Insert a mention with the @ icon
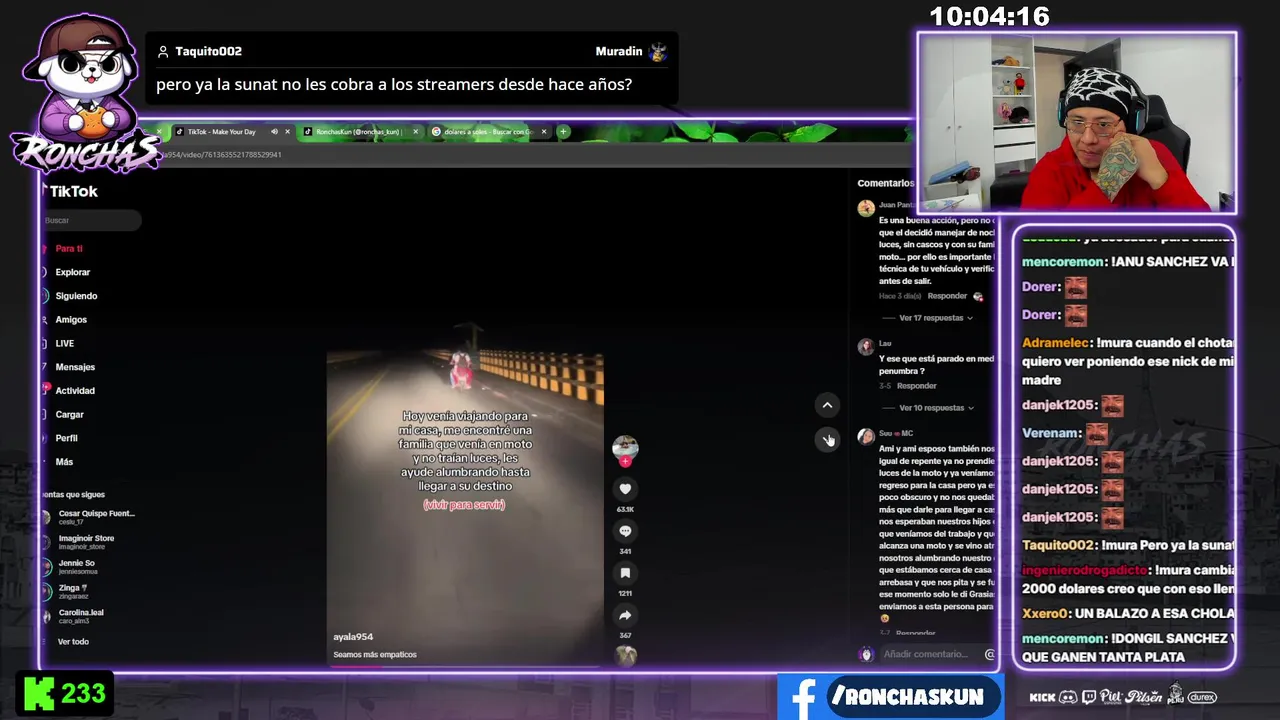This screenshot has height=720, width=1280. pos(990,654)
